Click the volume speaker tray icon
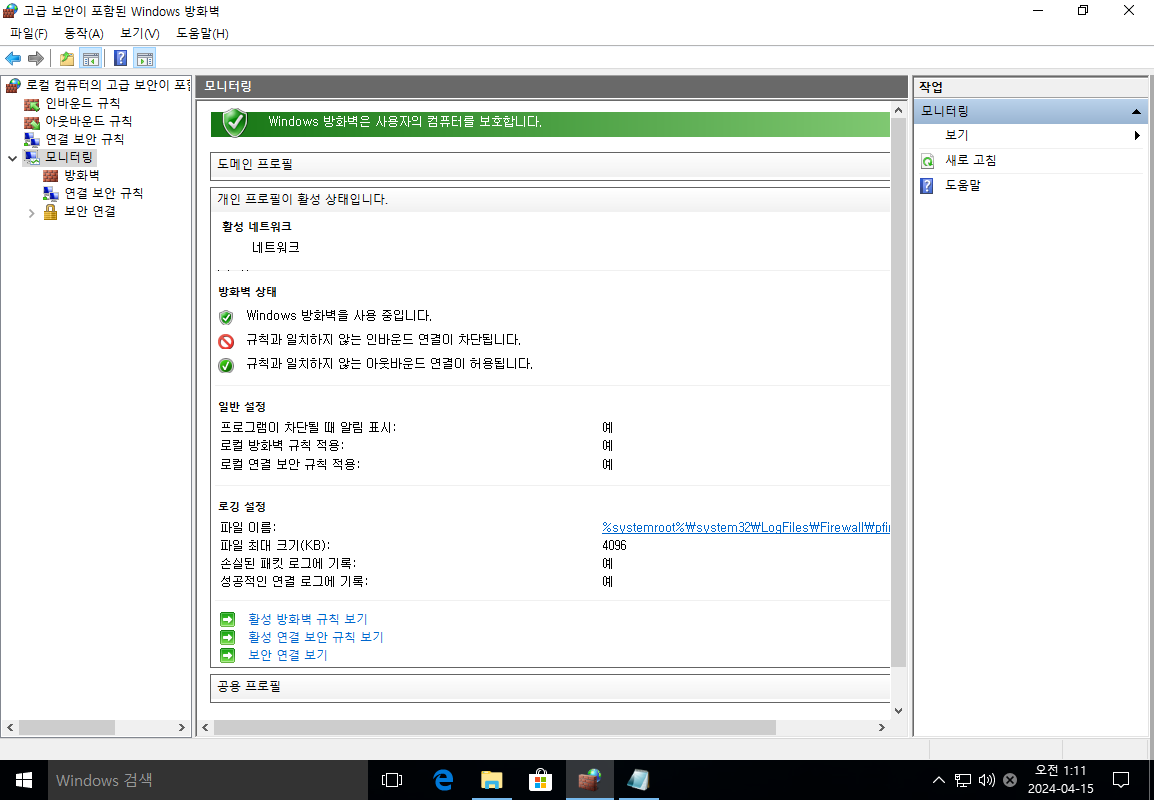 987,780
